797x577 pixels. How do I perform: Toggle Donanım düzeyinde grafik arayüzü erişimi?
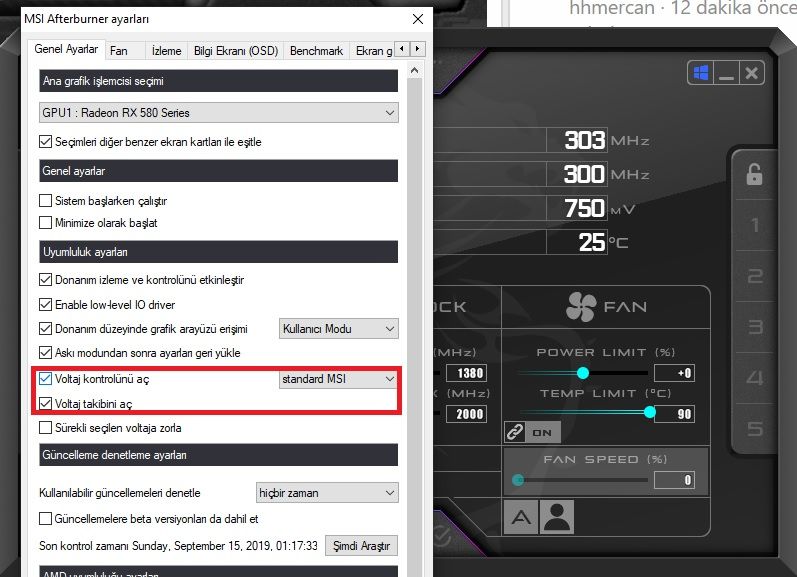(45, 329)
